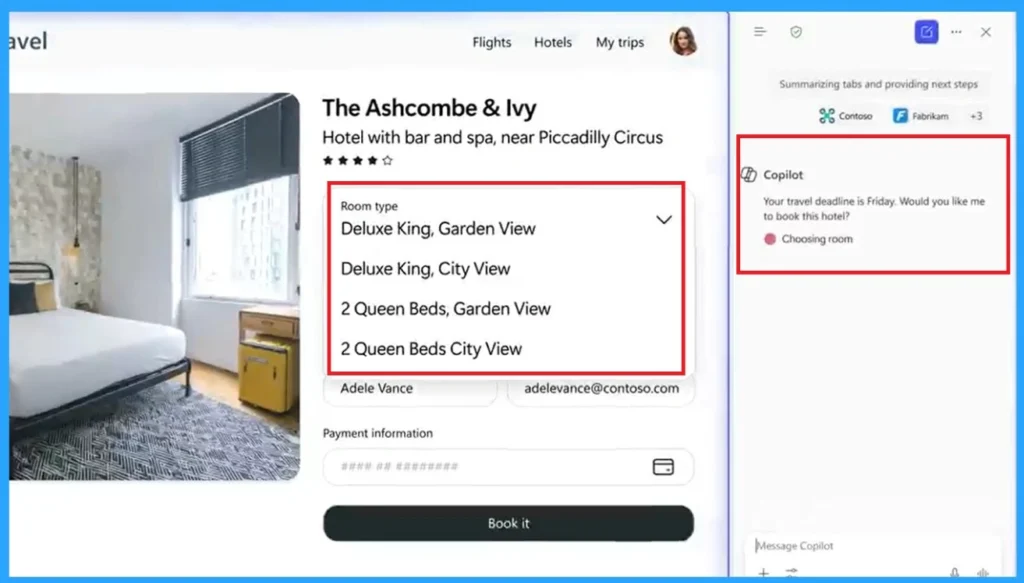The image size is (1024, 583).
Task: Switch to the Hotels tab
Action: (x=553, y=42)
